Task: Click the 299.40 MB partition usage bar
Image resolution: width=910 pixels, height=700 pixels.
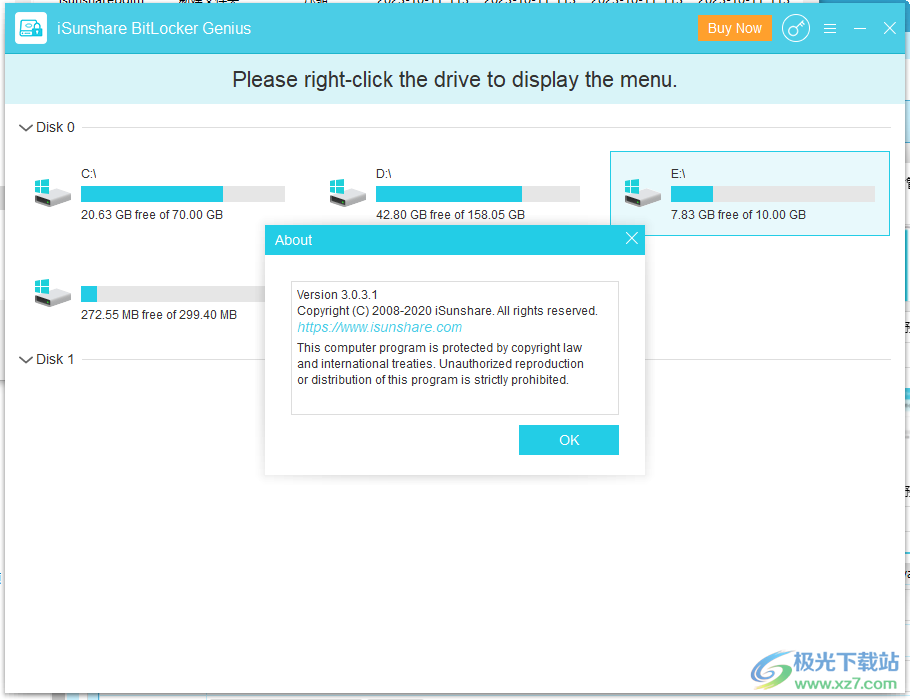Action: point(173,294)
